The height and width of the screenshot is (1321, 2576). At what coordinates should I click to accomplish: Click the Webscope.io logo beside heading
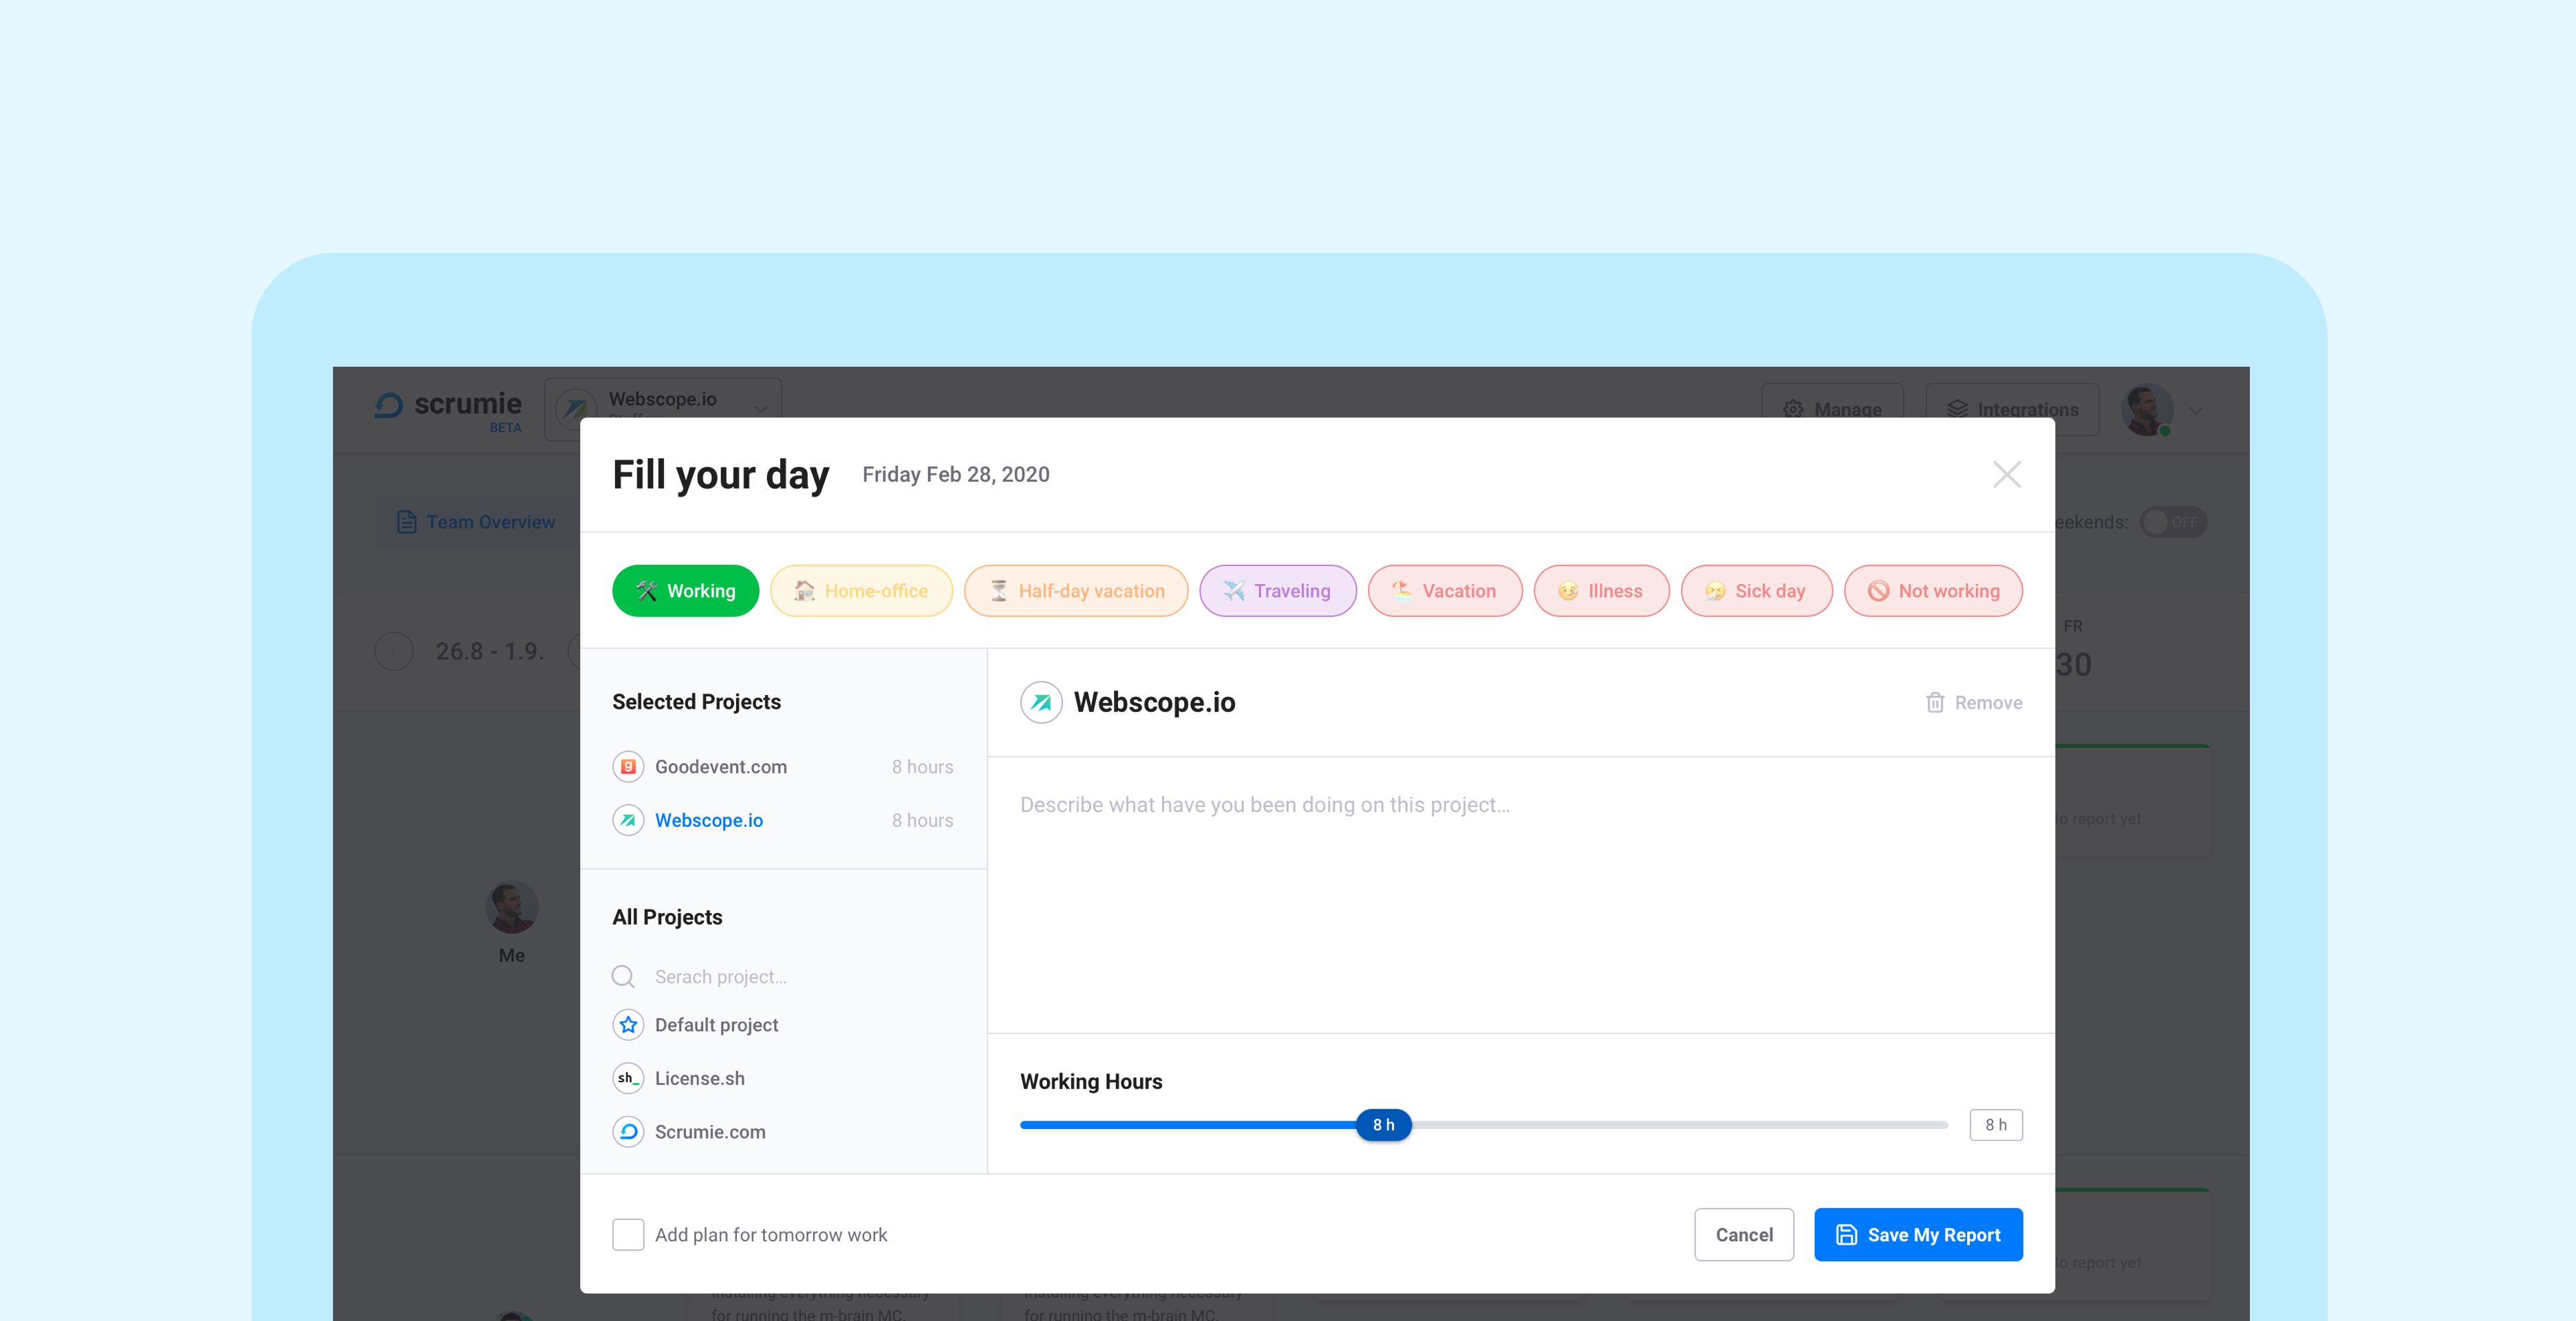[1041, 702]
